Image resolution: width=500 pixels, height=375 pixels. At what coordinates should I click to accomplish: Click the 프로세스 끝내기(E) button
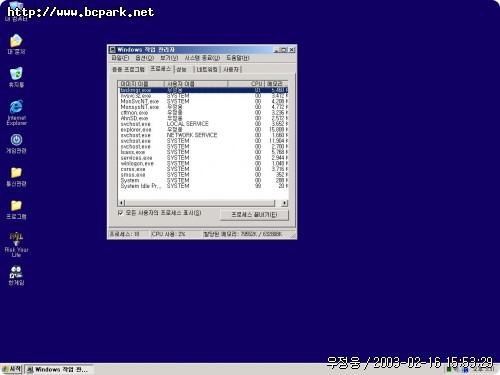coord(254,215)
